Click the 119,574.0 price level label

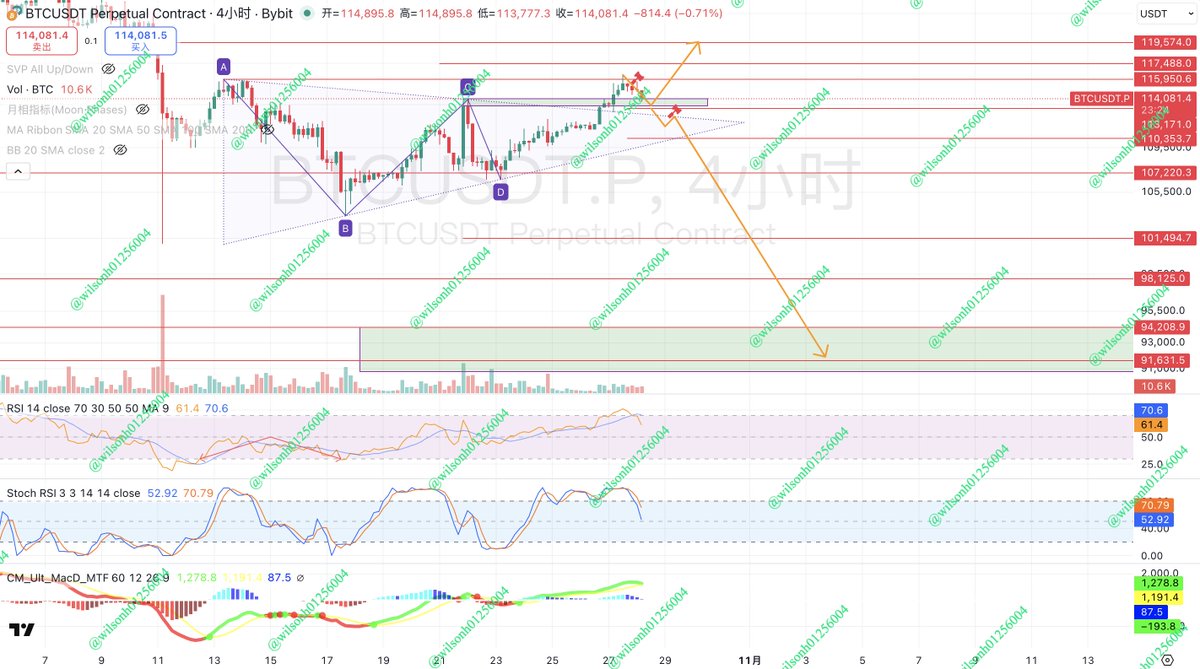tap(1163, 43)
